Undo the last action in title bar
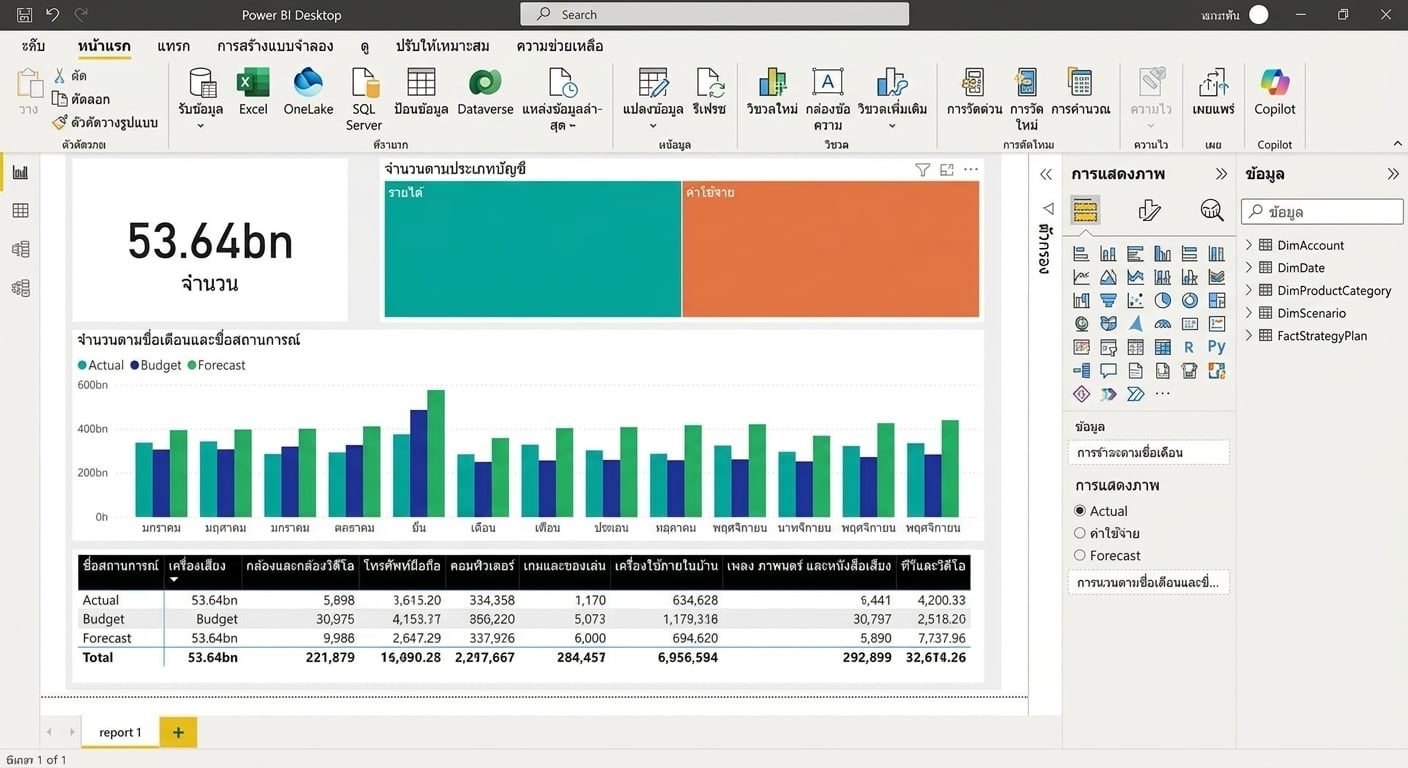 (x=53, y=14)
